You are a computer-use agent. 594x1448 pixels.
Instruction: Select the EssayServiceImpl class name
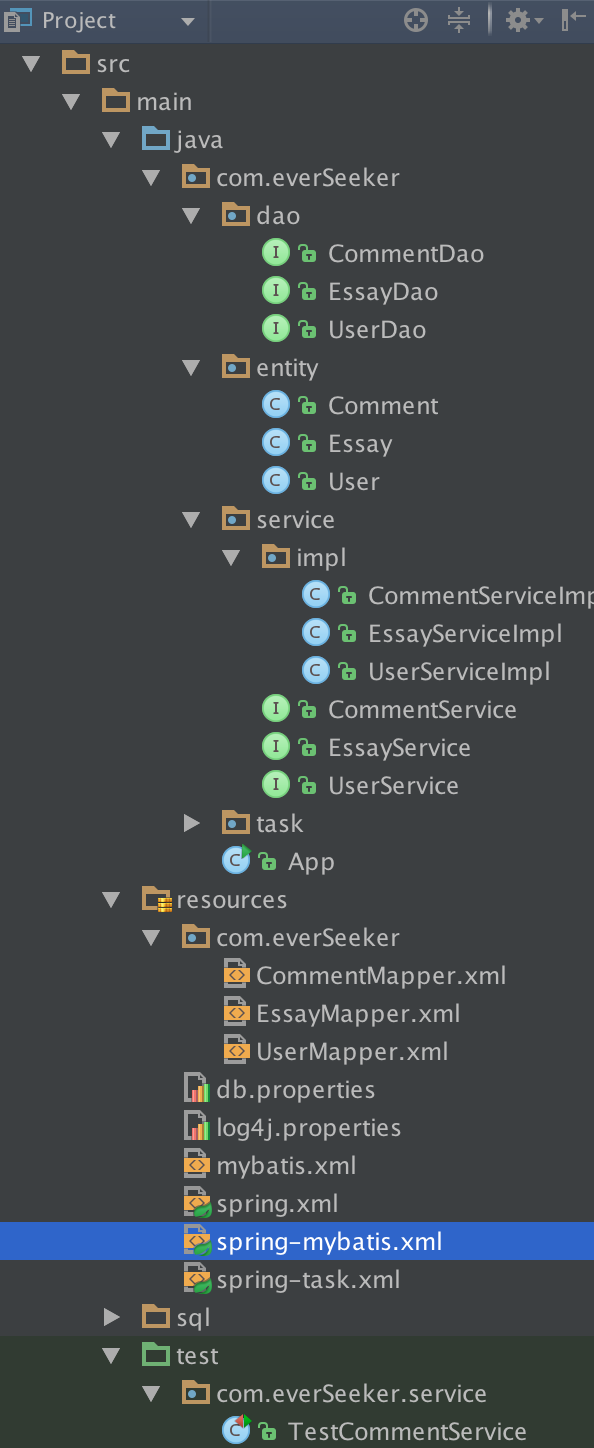tap(465, 634)
